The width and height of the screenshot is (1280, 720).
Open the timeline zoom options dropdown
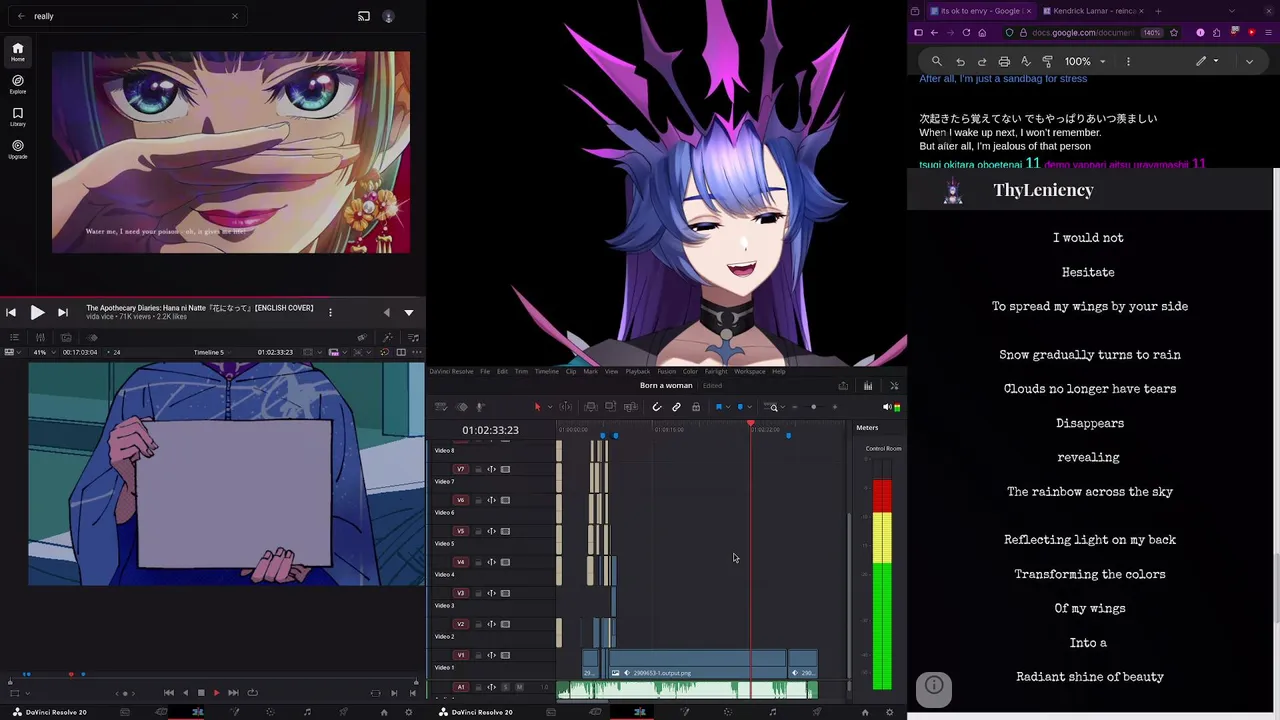783,407
